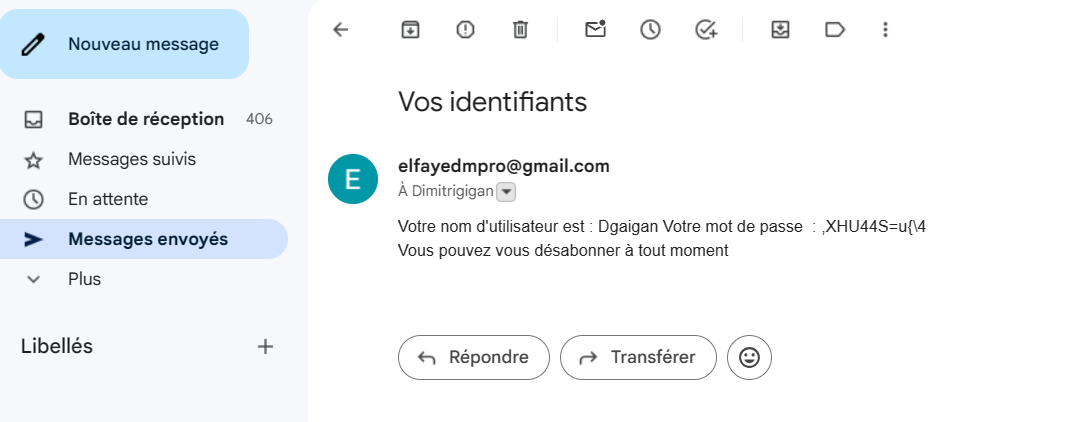Expand recipient details arrow next to Dimitrigigan
The height and width of the screenshot is (422, 1091).
coord(506,192)
